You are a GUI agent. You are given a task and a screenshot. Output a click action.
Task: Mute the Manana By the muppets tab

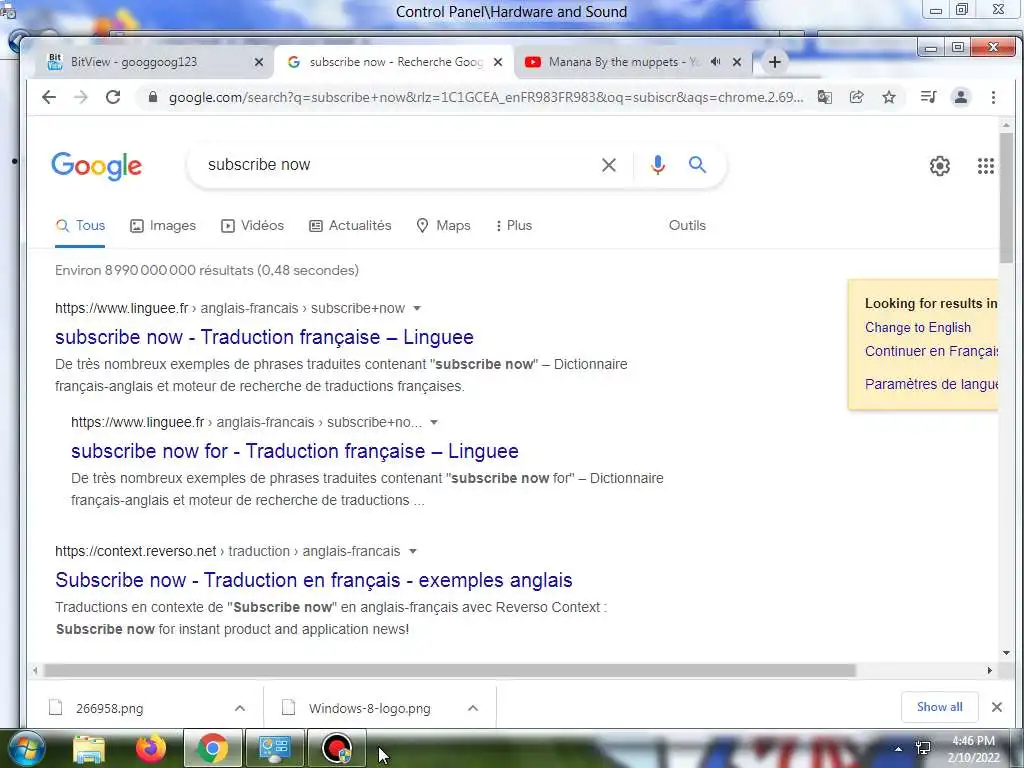pos(715,62)
